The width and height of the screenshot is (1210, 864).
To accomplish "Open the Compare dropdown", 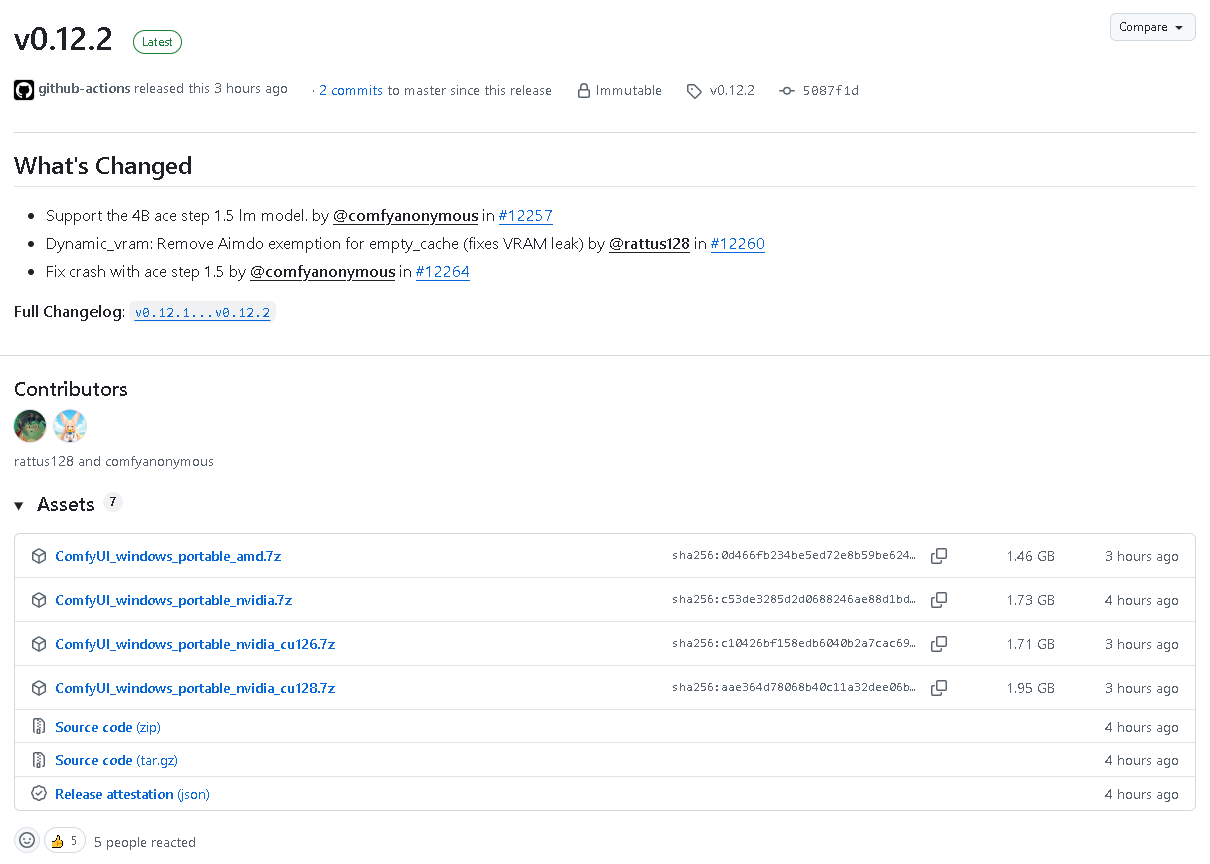I will [x=1152, y=27].
